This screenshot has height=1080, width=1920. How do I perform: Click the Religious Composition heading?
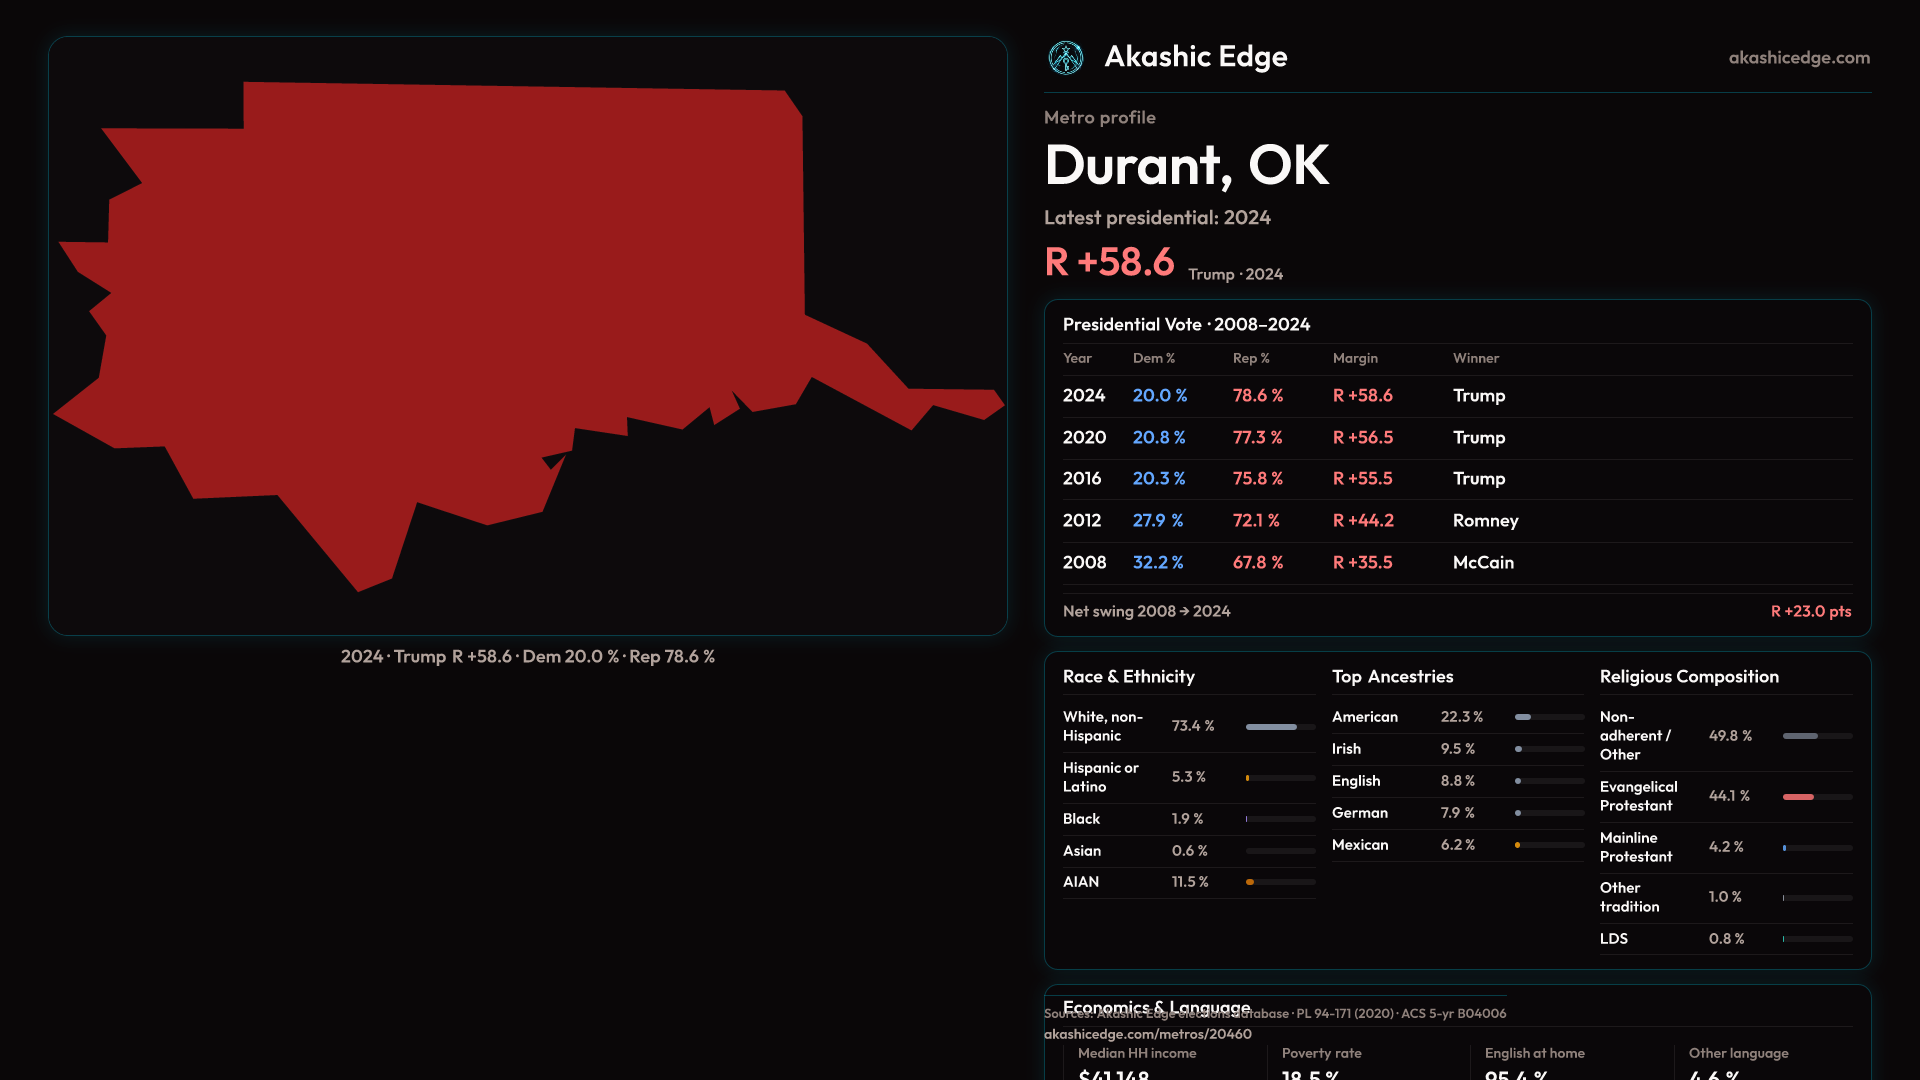pyautogui.click(x=1688, y=677)
